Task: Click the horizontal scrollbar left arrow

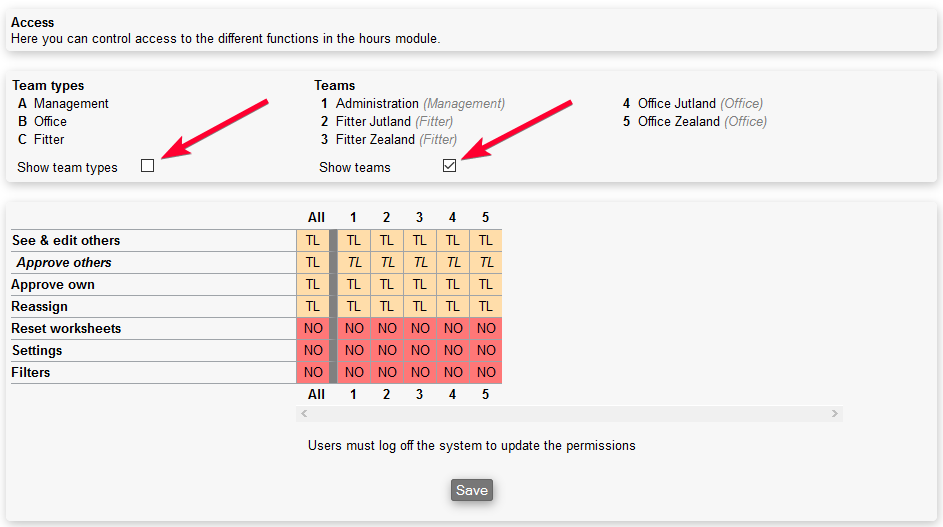Action: tap(305, 414)
